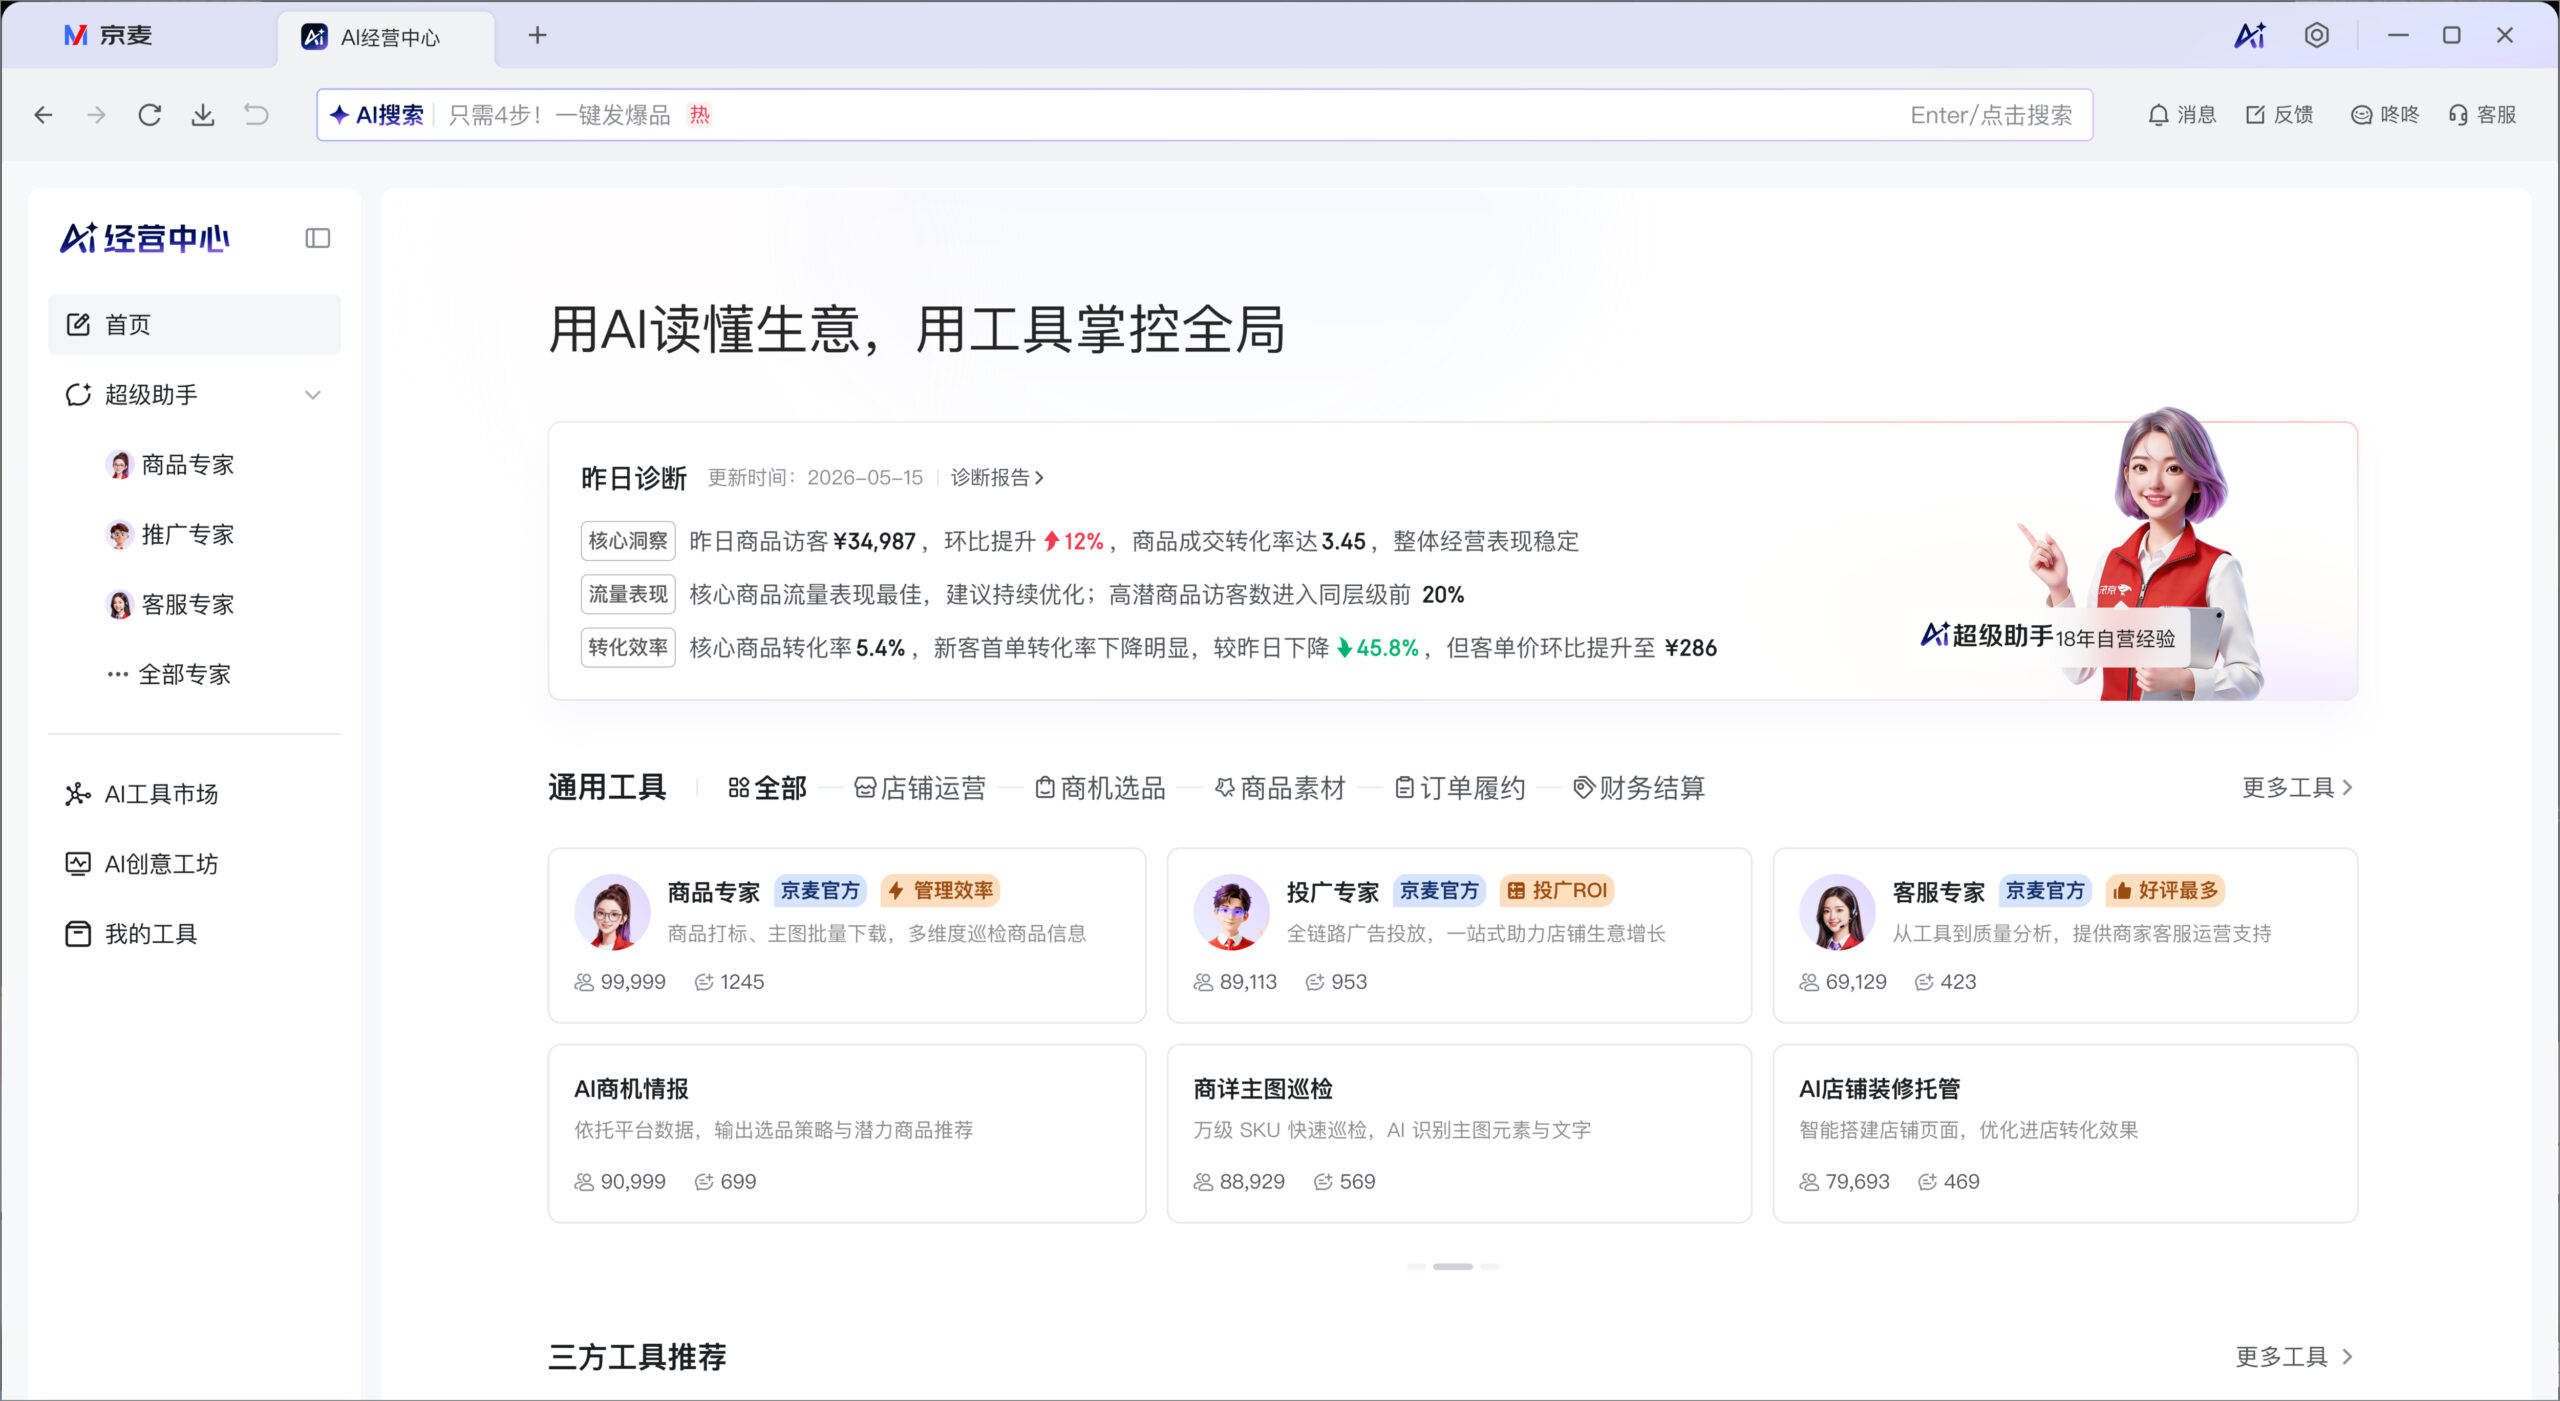
Task: Click the 客服专家 avatar in tool card
Action: 1837,912
